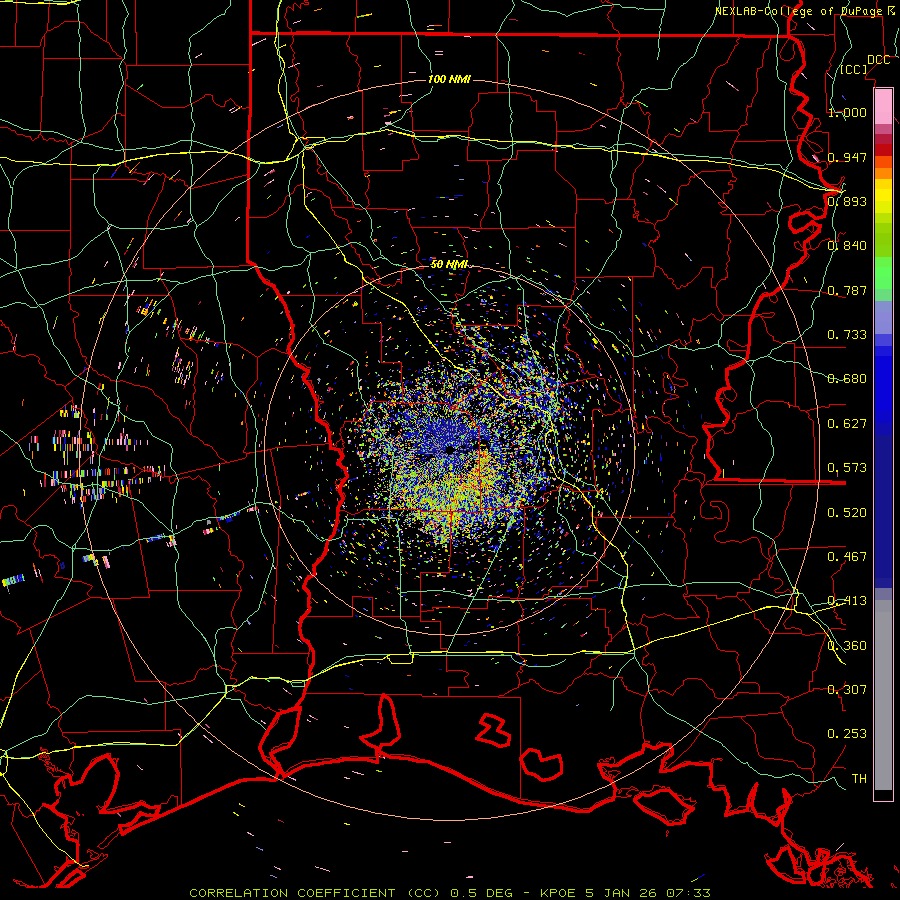Pick the periwinkle color bar segment

click(883, 317)
